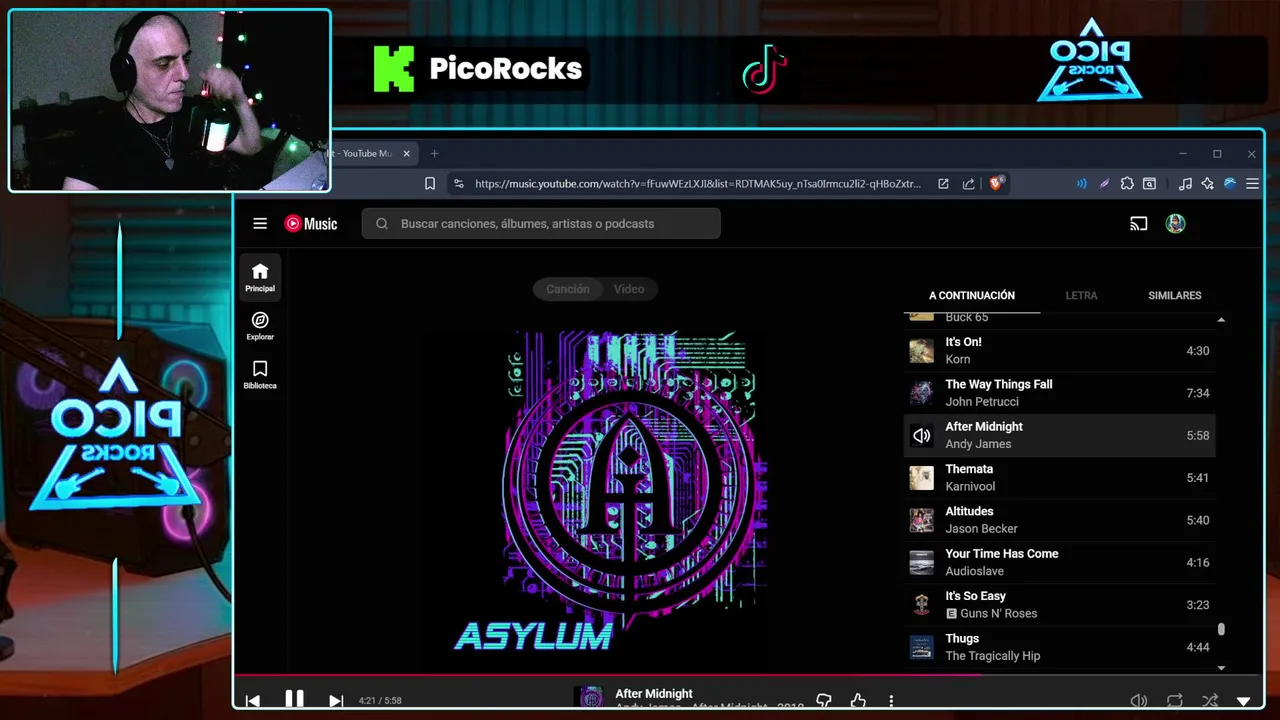Click the round blue extension icon
The width and height of the screenshot is (1280, 720).
1230,184
